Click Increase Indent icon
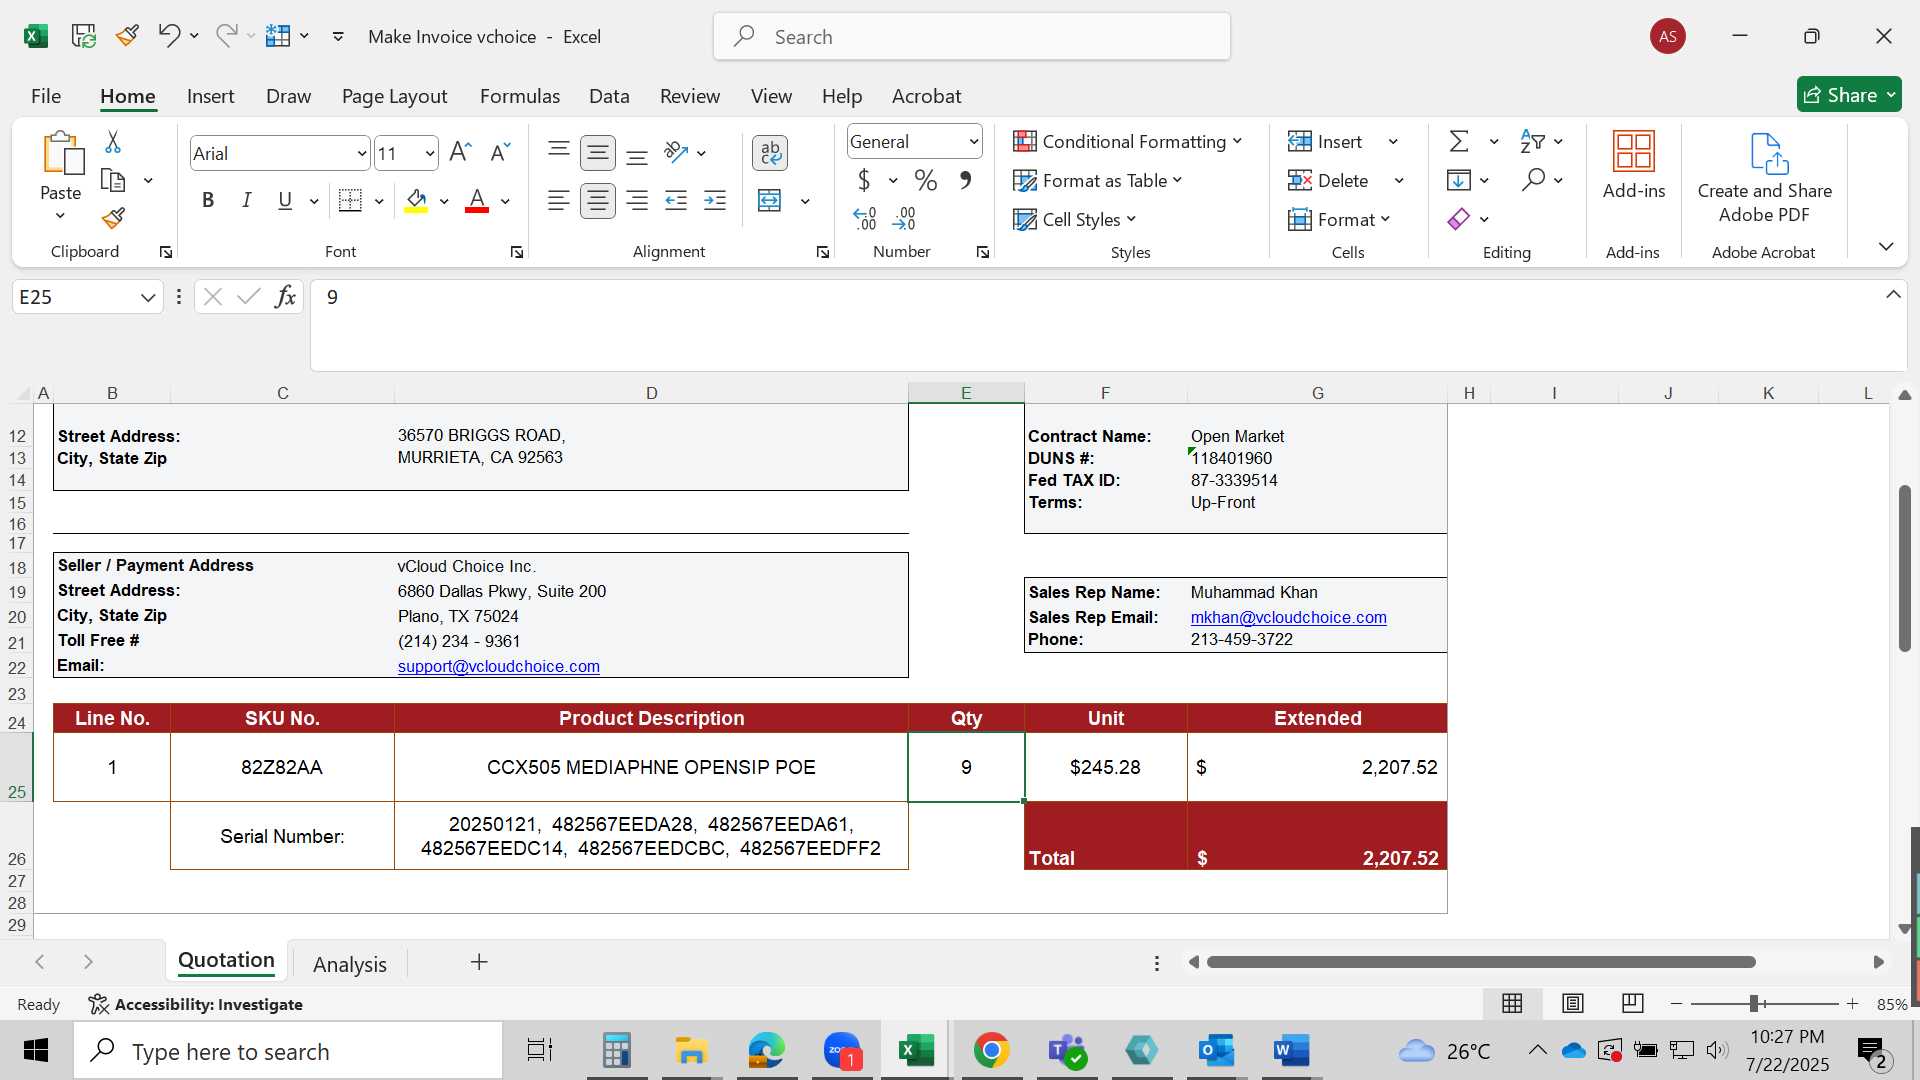Screen dimensions: 1920x1080 [x=715, y=201]
